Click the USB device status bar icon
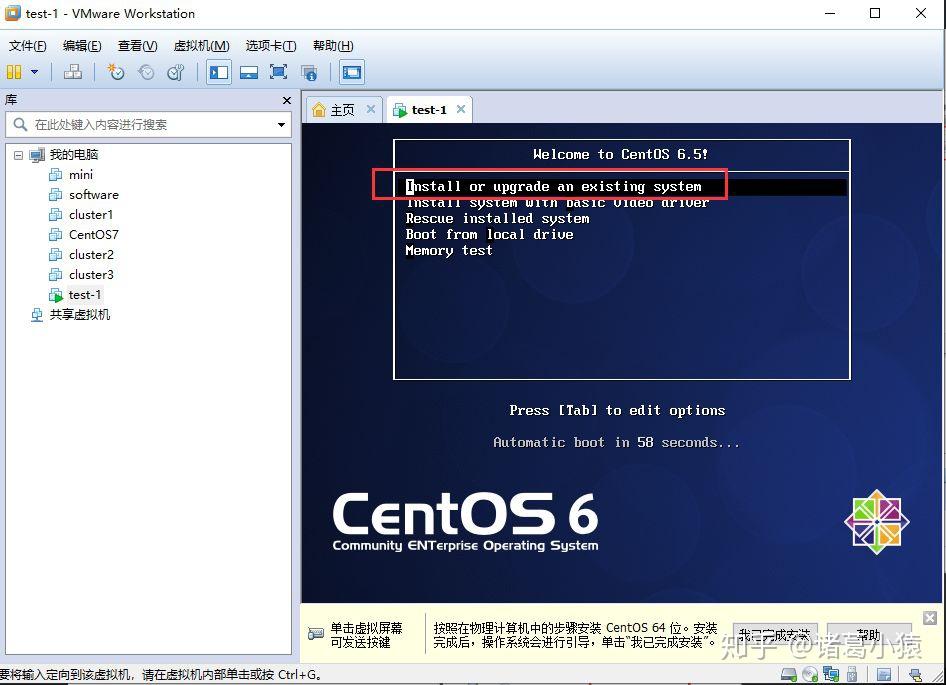 [851, 671]
